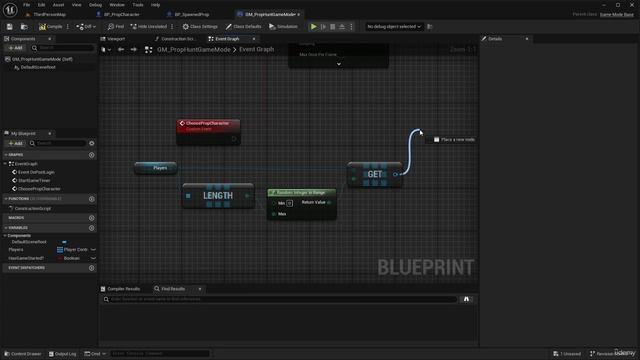Click the Find button in the toolbar
The height and width of the screenshot is (360, 640).
pos(116,27)
